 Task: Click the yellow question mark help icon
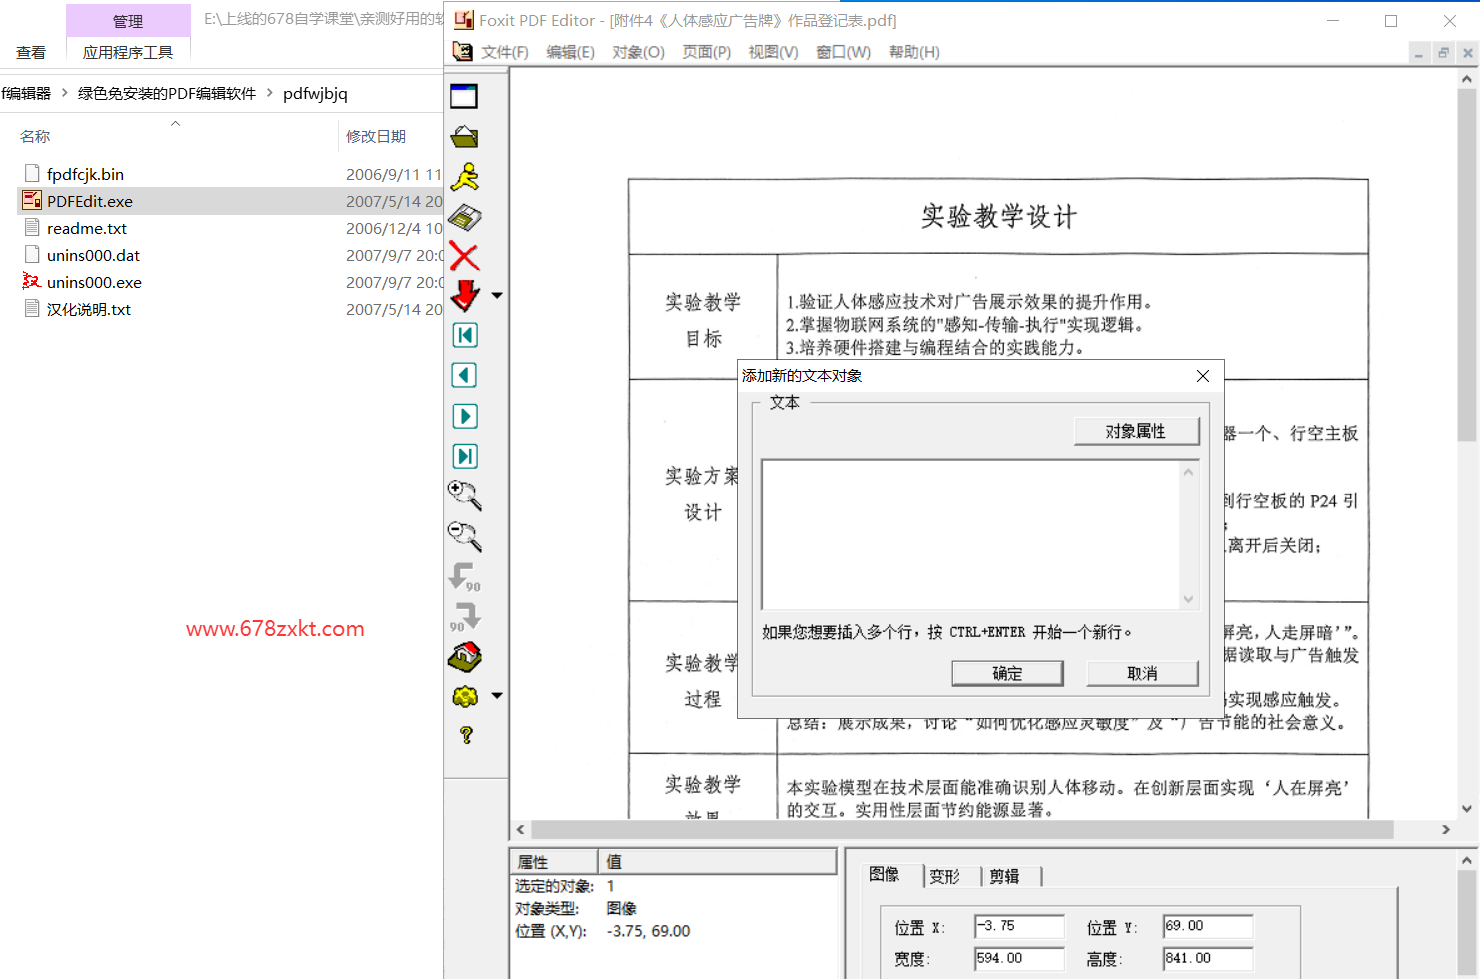pos(465,735)
